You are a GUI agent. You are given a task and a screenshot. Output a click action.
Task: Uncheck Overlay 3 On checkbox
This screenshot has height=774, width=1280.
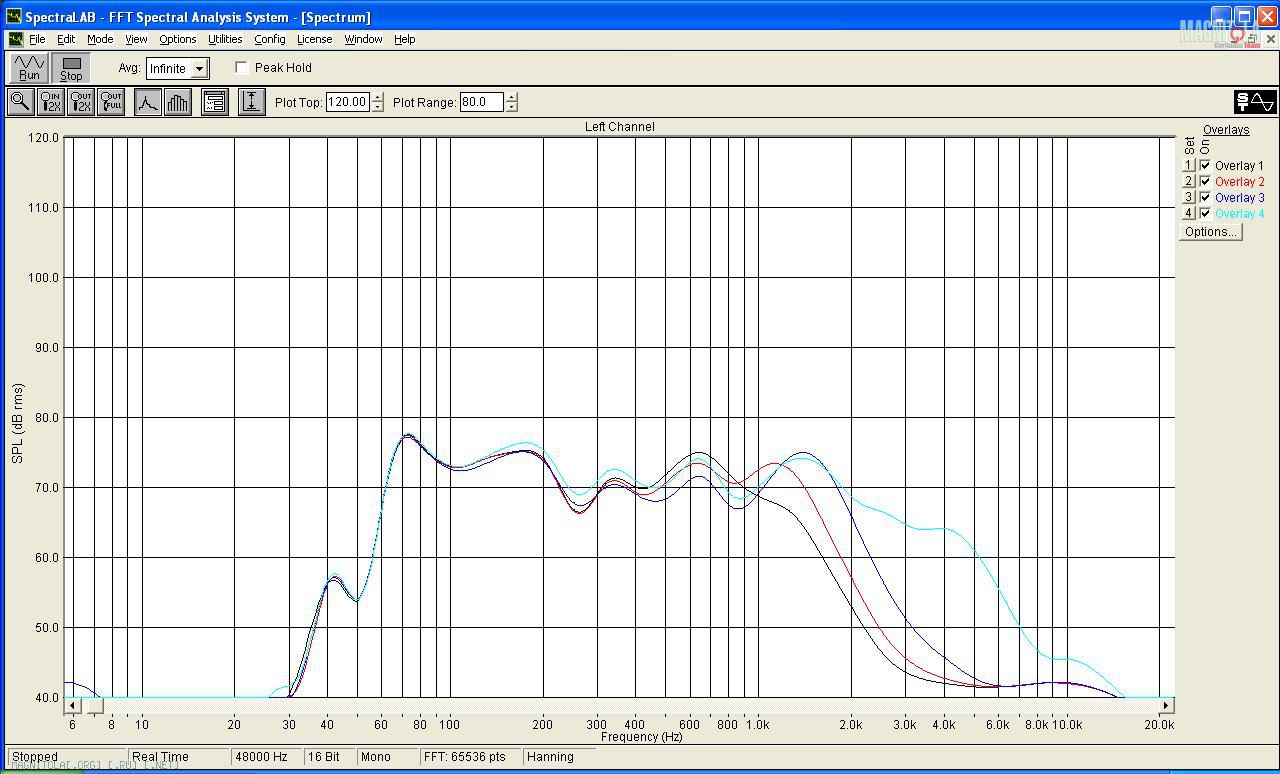[1205, 198]
